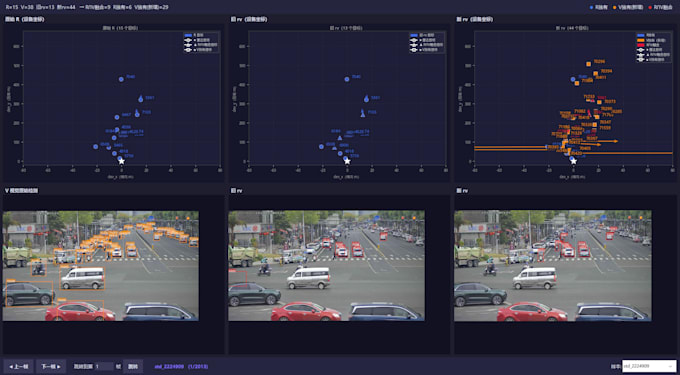
Task: Click the white star origin in 原始 R chart
Action: point(121,161)
